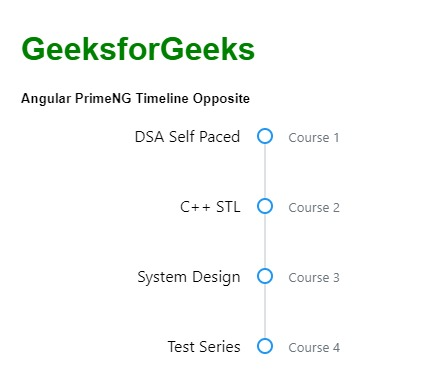The height and width of the screenshot is (382, 437).
Task: Select the Test Series timeline entry
Action: [x=204, y=347]
